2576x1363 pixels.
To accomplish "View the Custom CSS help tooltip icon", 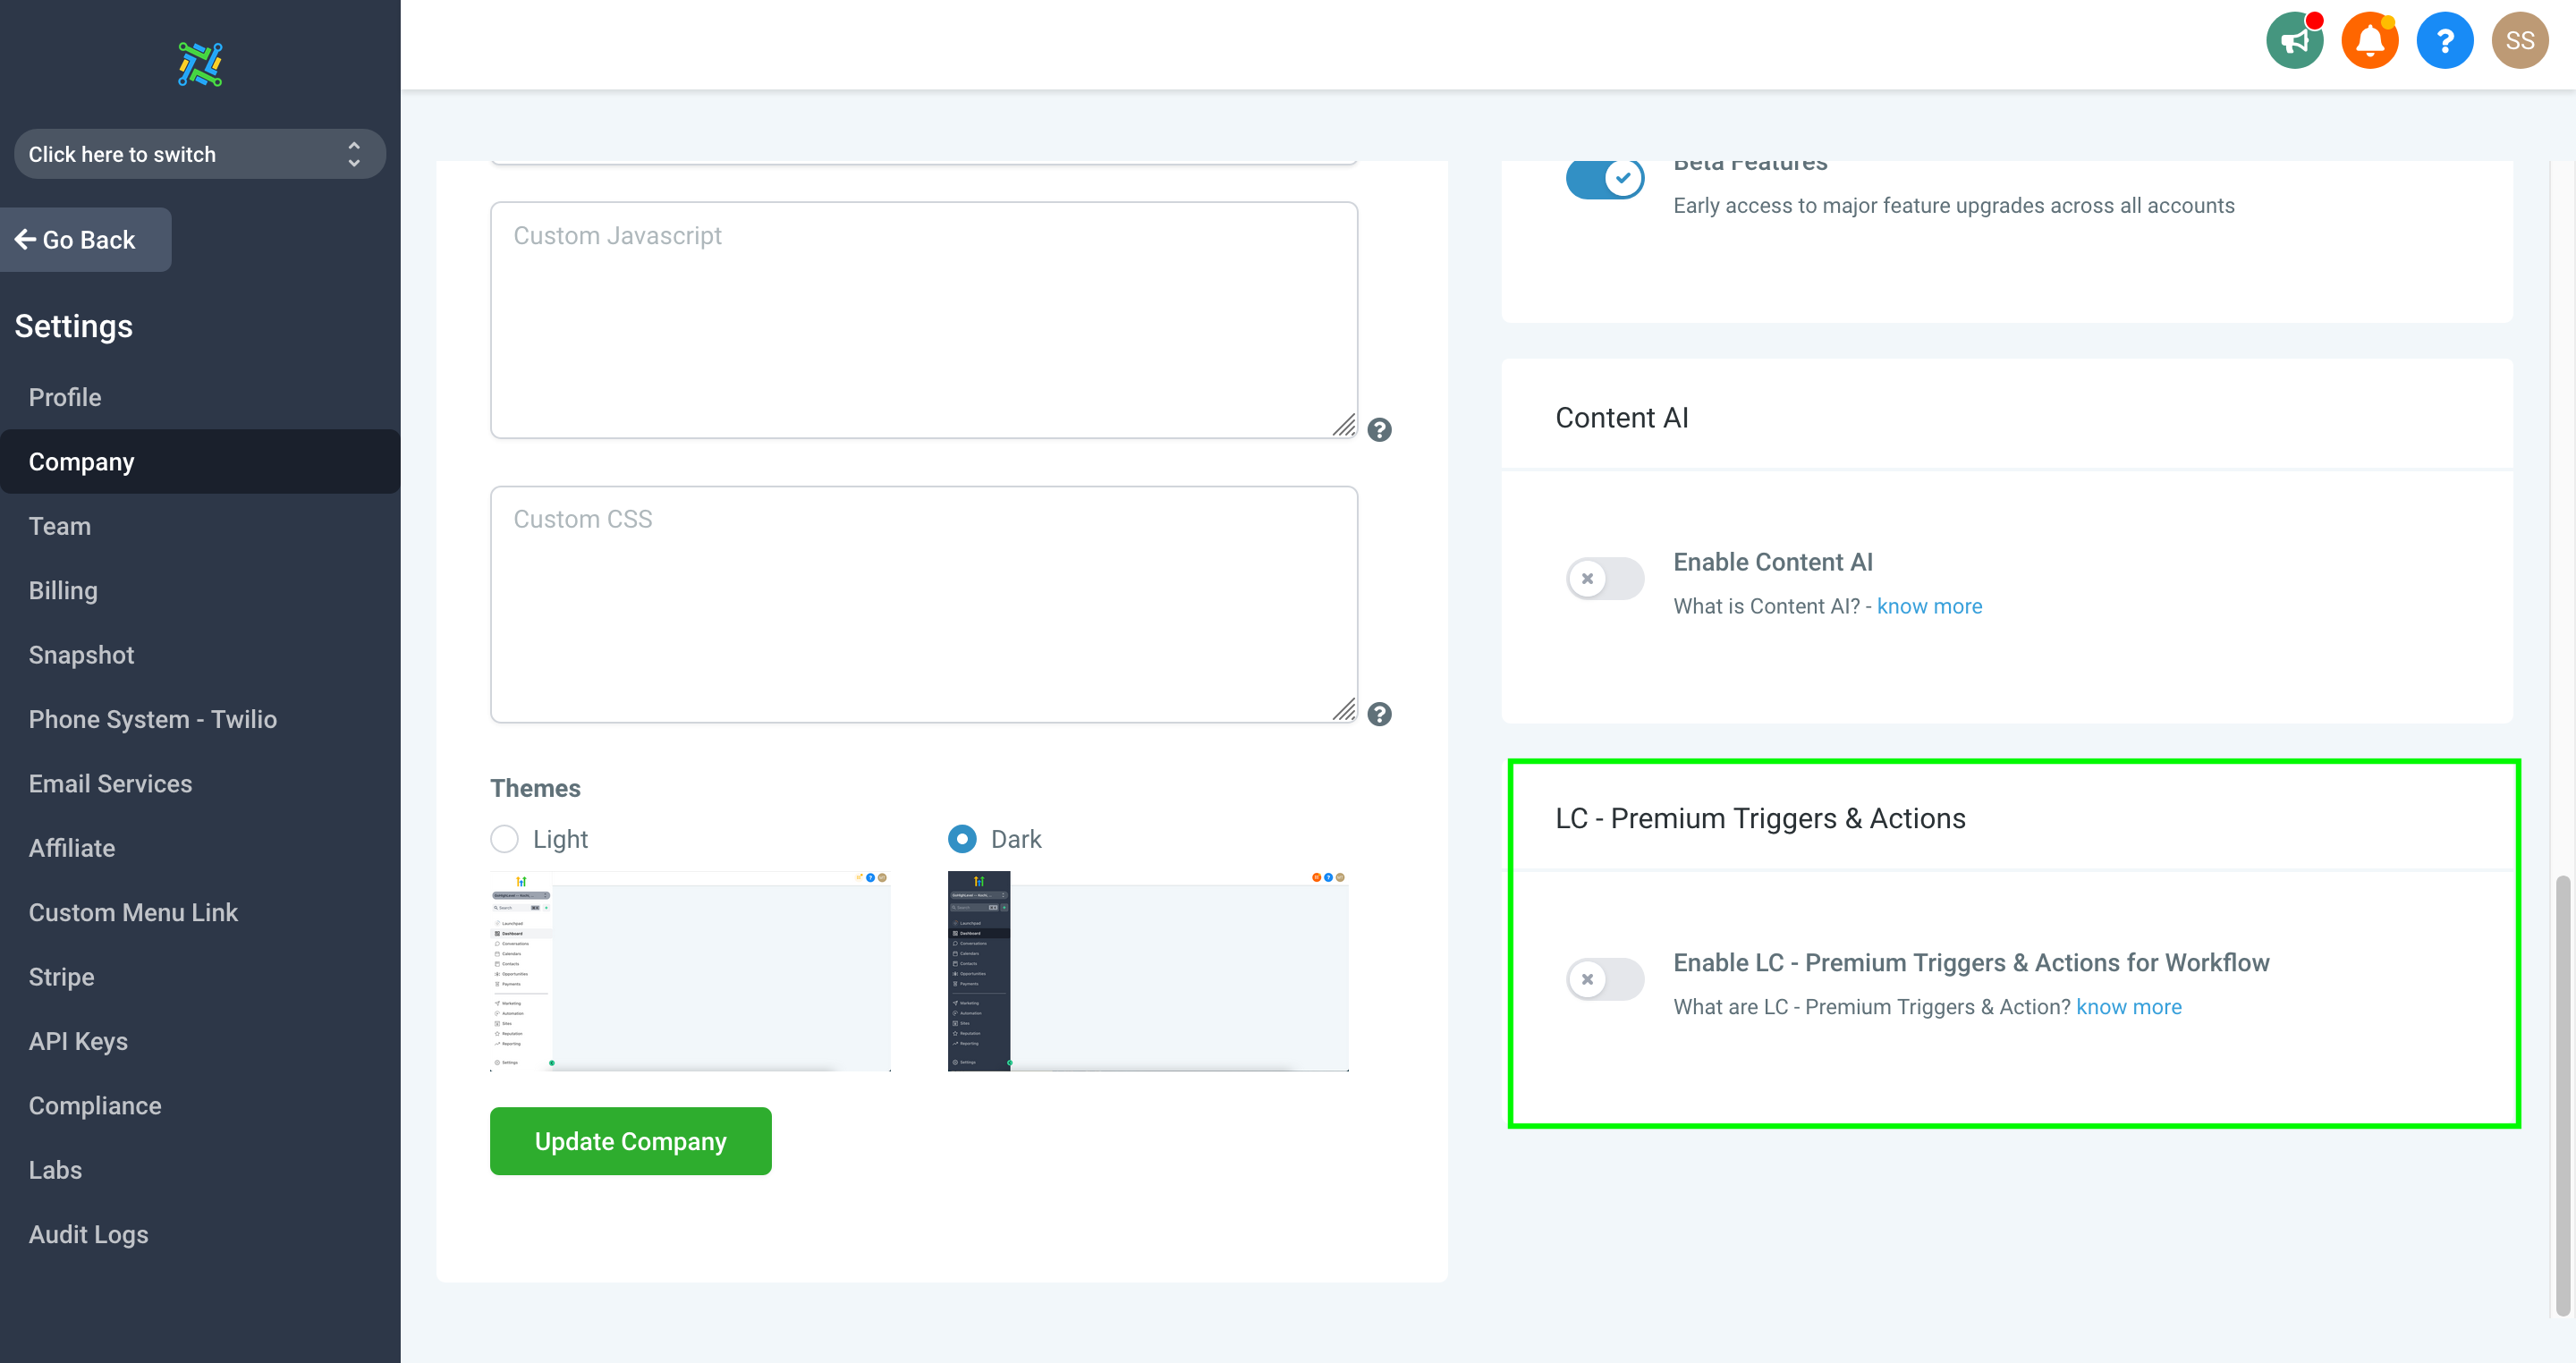I will (1380, 714).
